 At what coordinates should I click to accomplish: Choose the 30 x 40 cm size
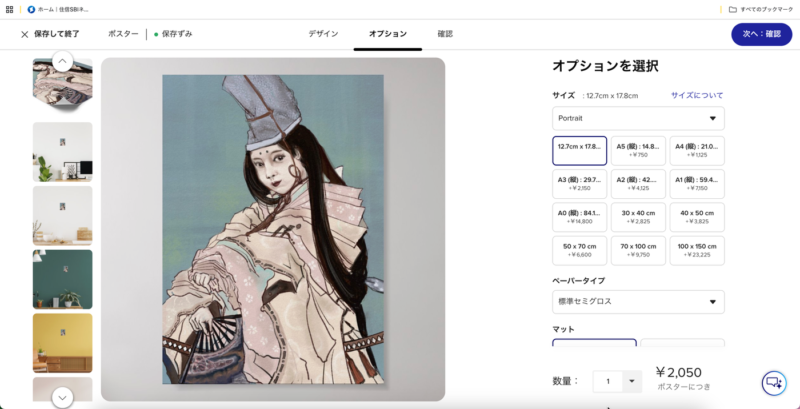[x=638, y=217]
